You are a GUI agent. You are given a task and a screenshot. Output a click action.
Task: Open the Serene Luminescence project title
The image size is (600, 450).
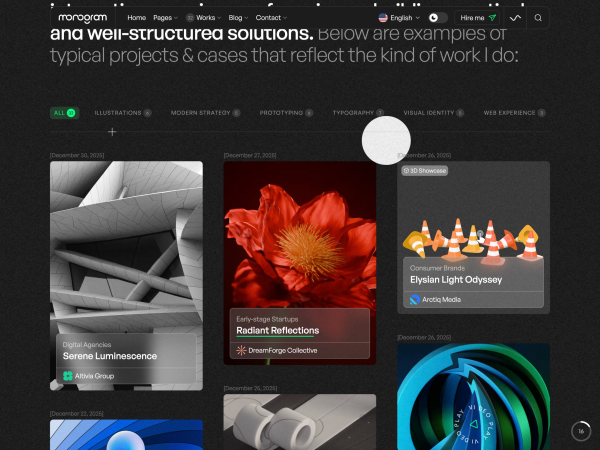tap(110, 356)
